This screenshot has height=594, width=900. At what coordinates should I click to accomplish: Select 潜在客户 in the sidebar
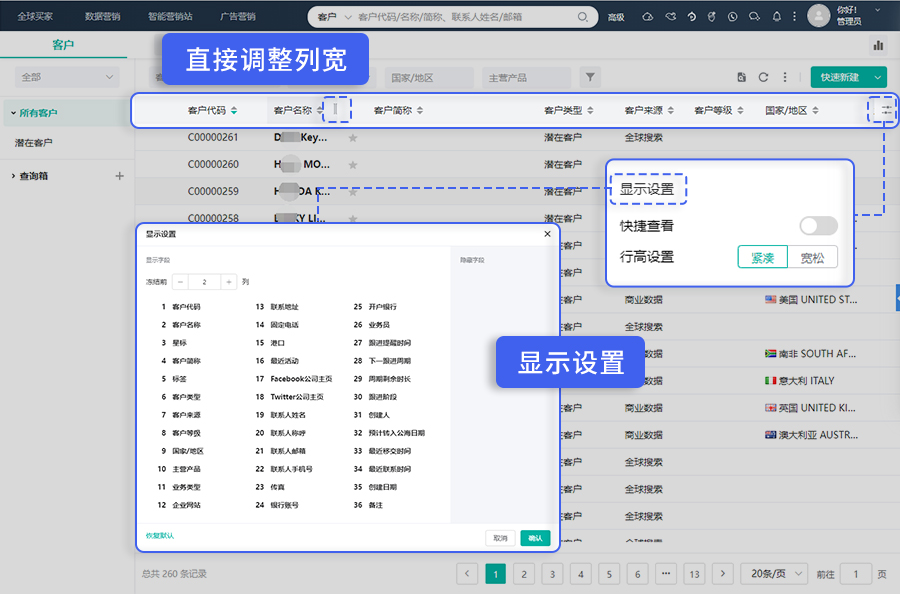click(33, 142)
